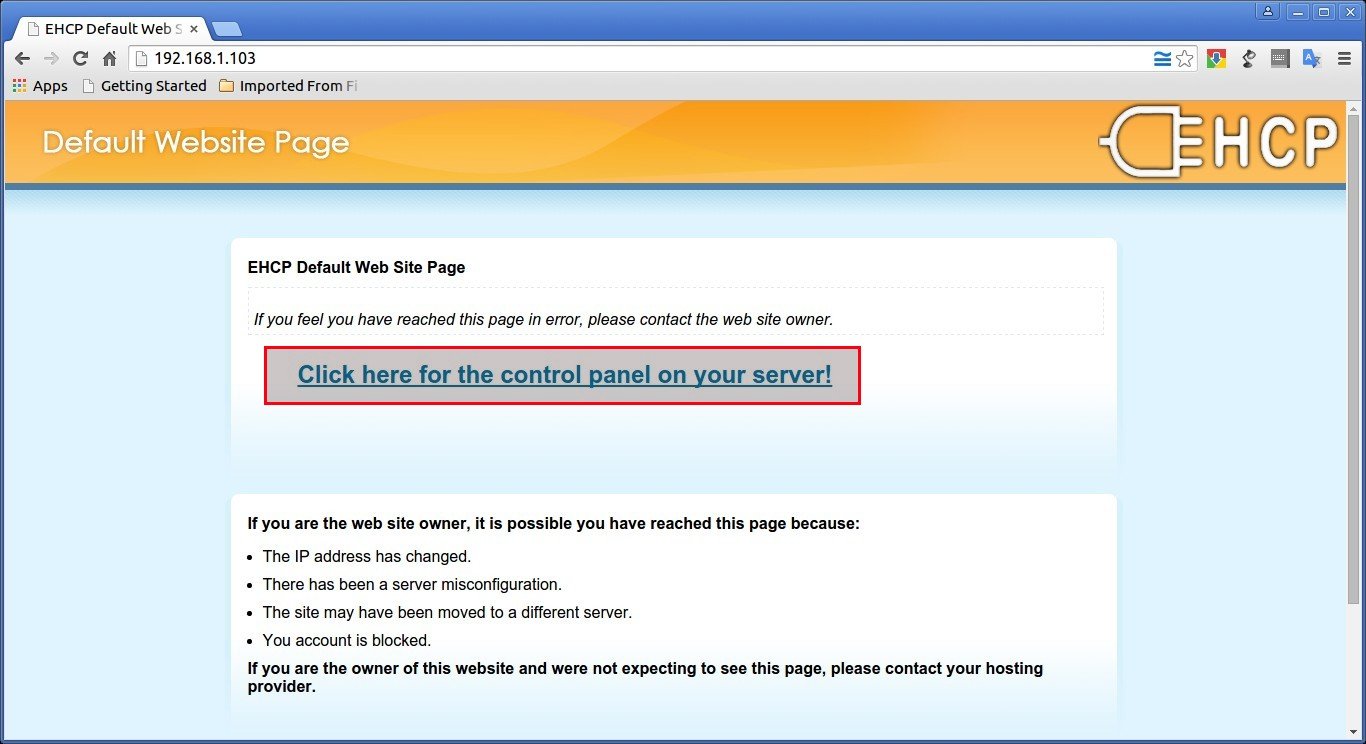Click the address bar showing 192.168.1.103
Image resolution: width=1366 pixels, height=744 pixels.
640,59
